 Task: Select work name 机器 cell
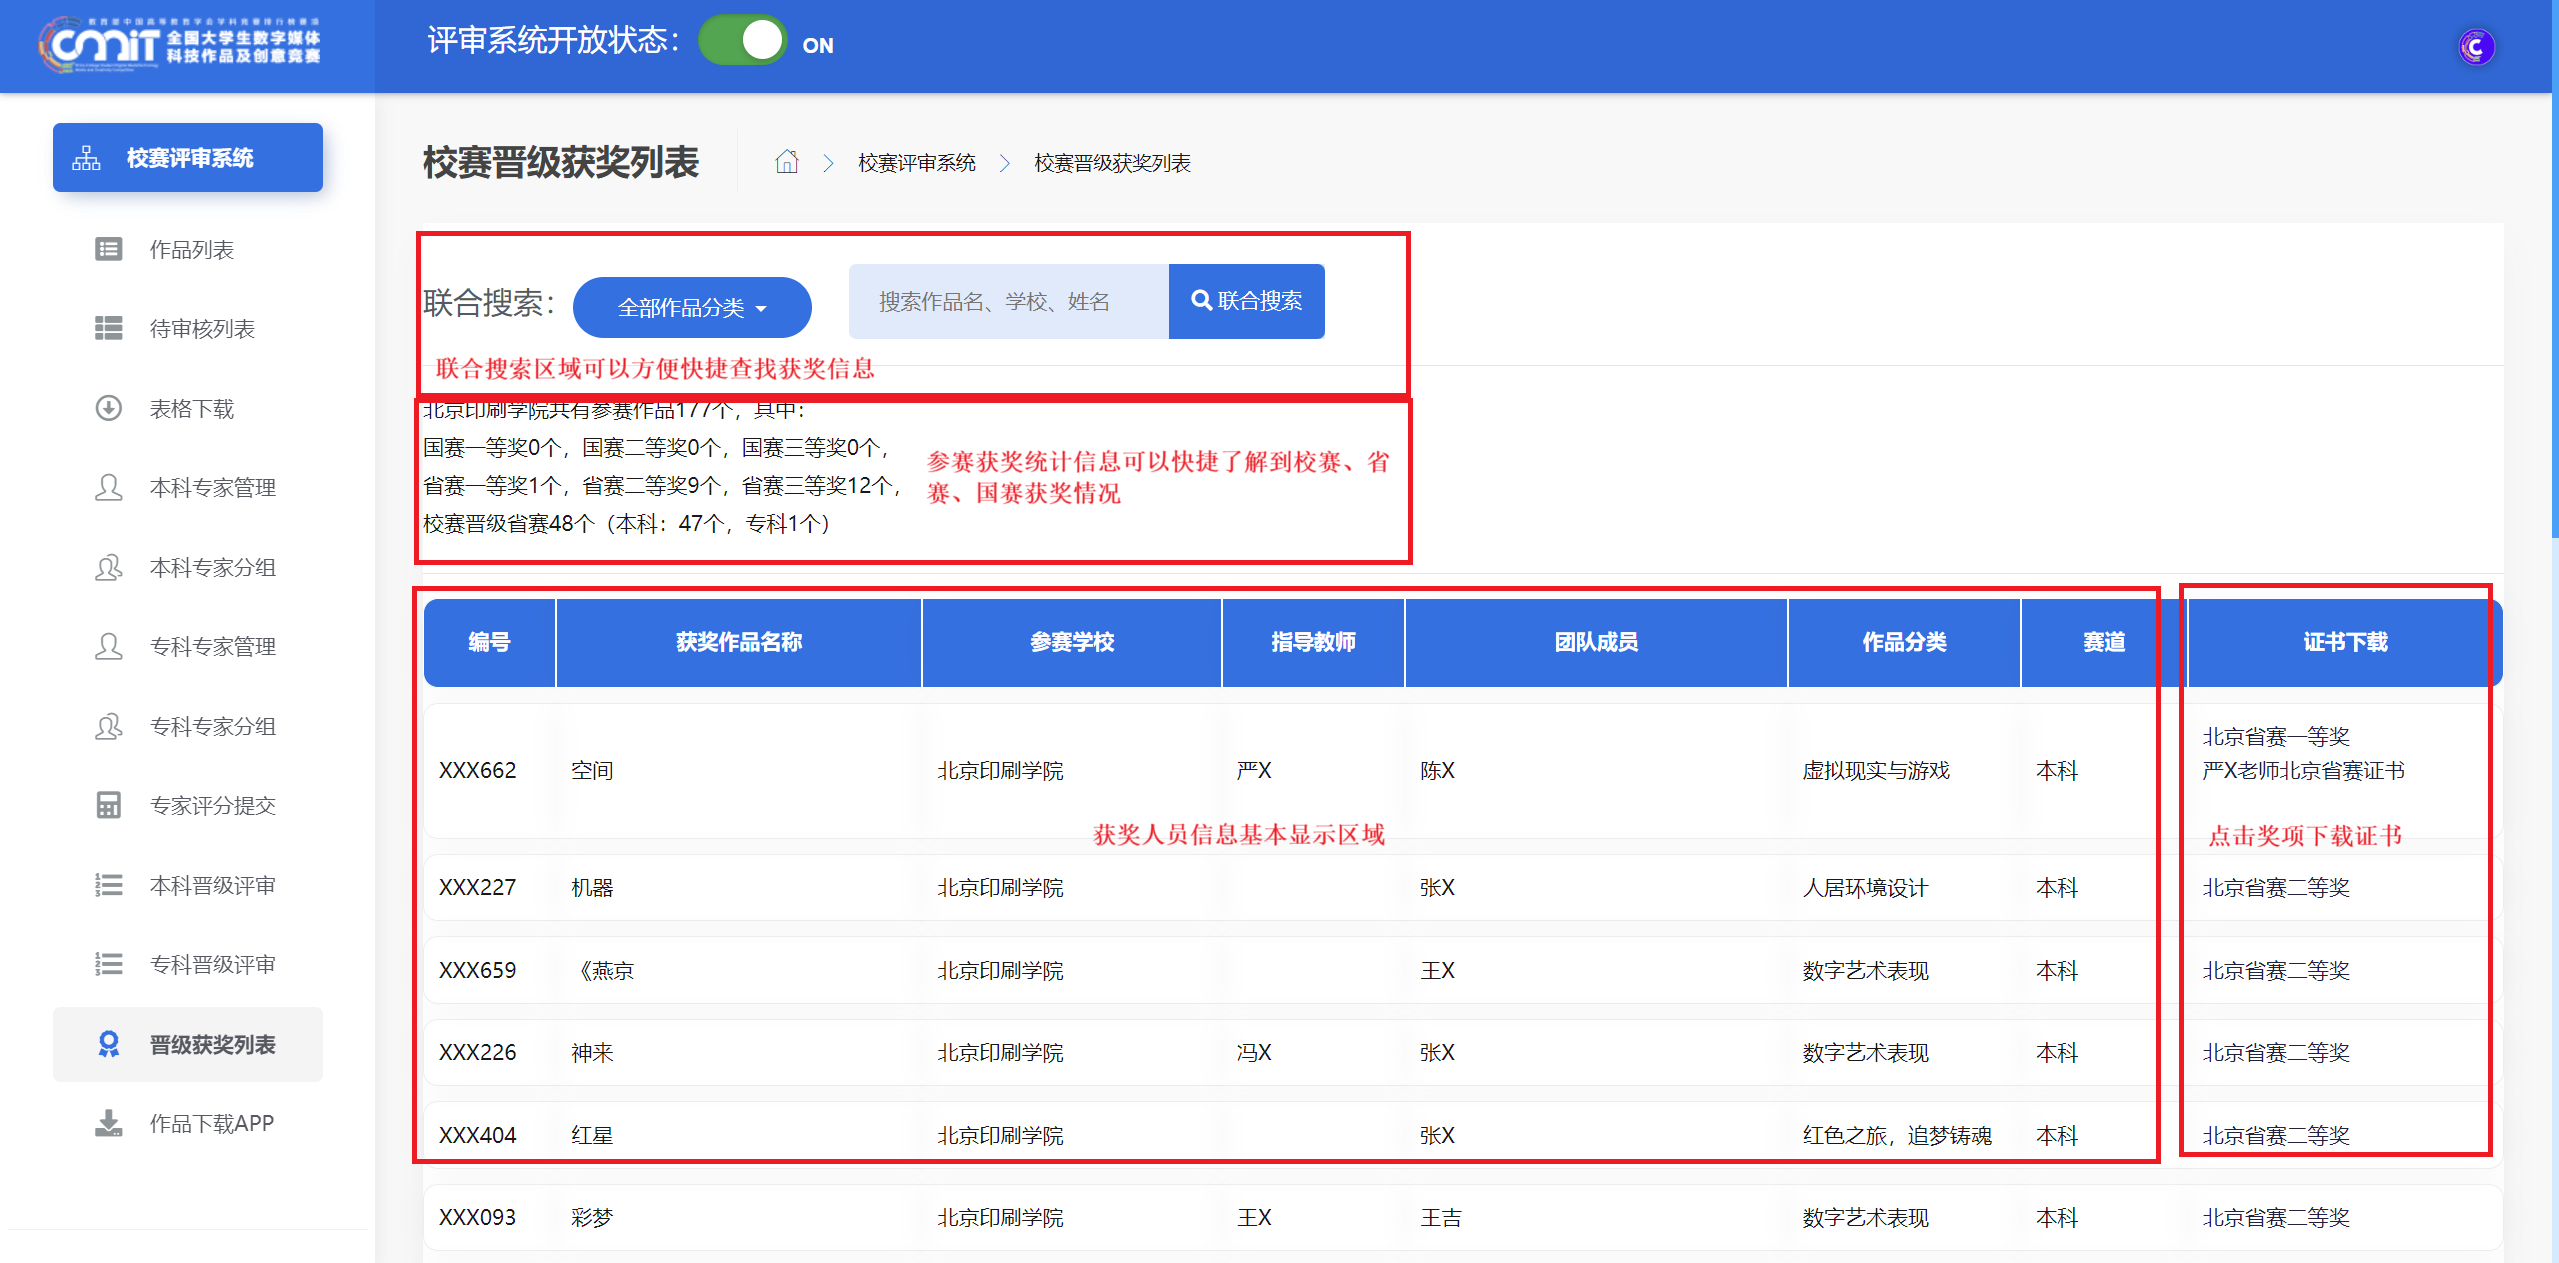(x=591, y=888)
